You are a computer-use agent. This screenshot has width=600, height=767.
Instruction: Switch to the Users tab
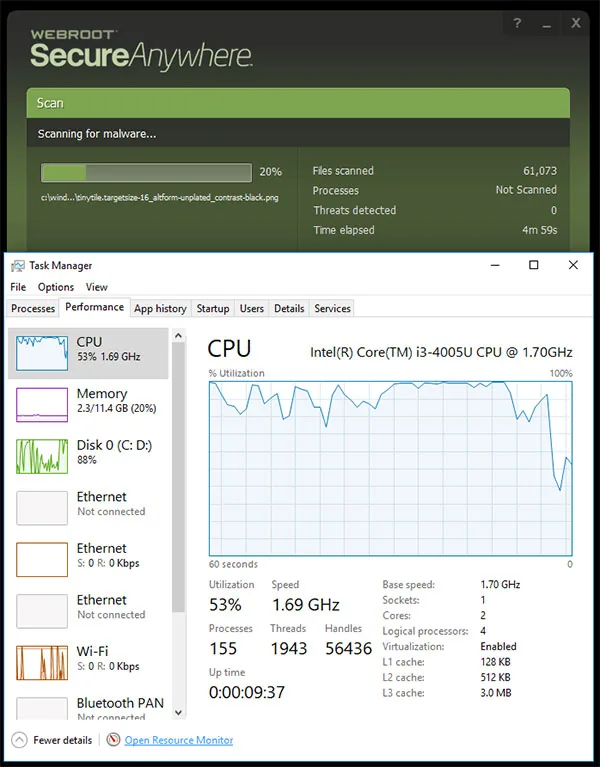[x=251, y=308]
